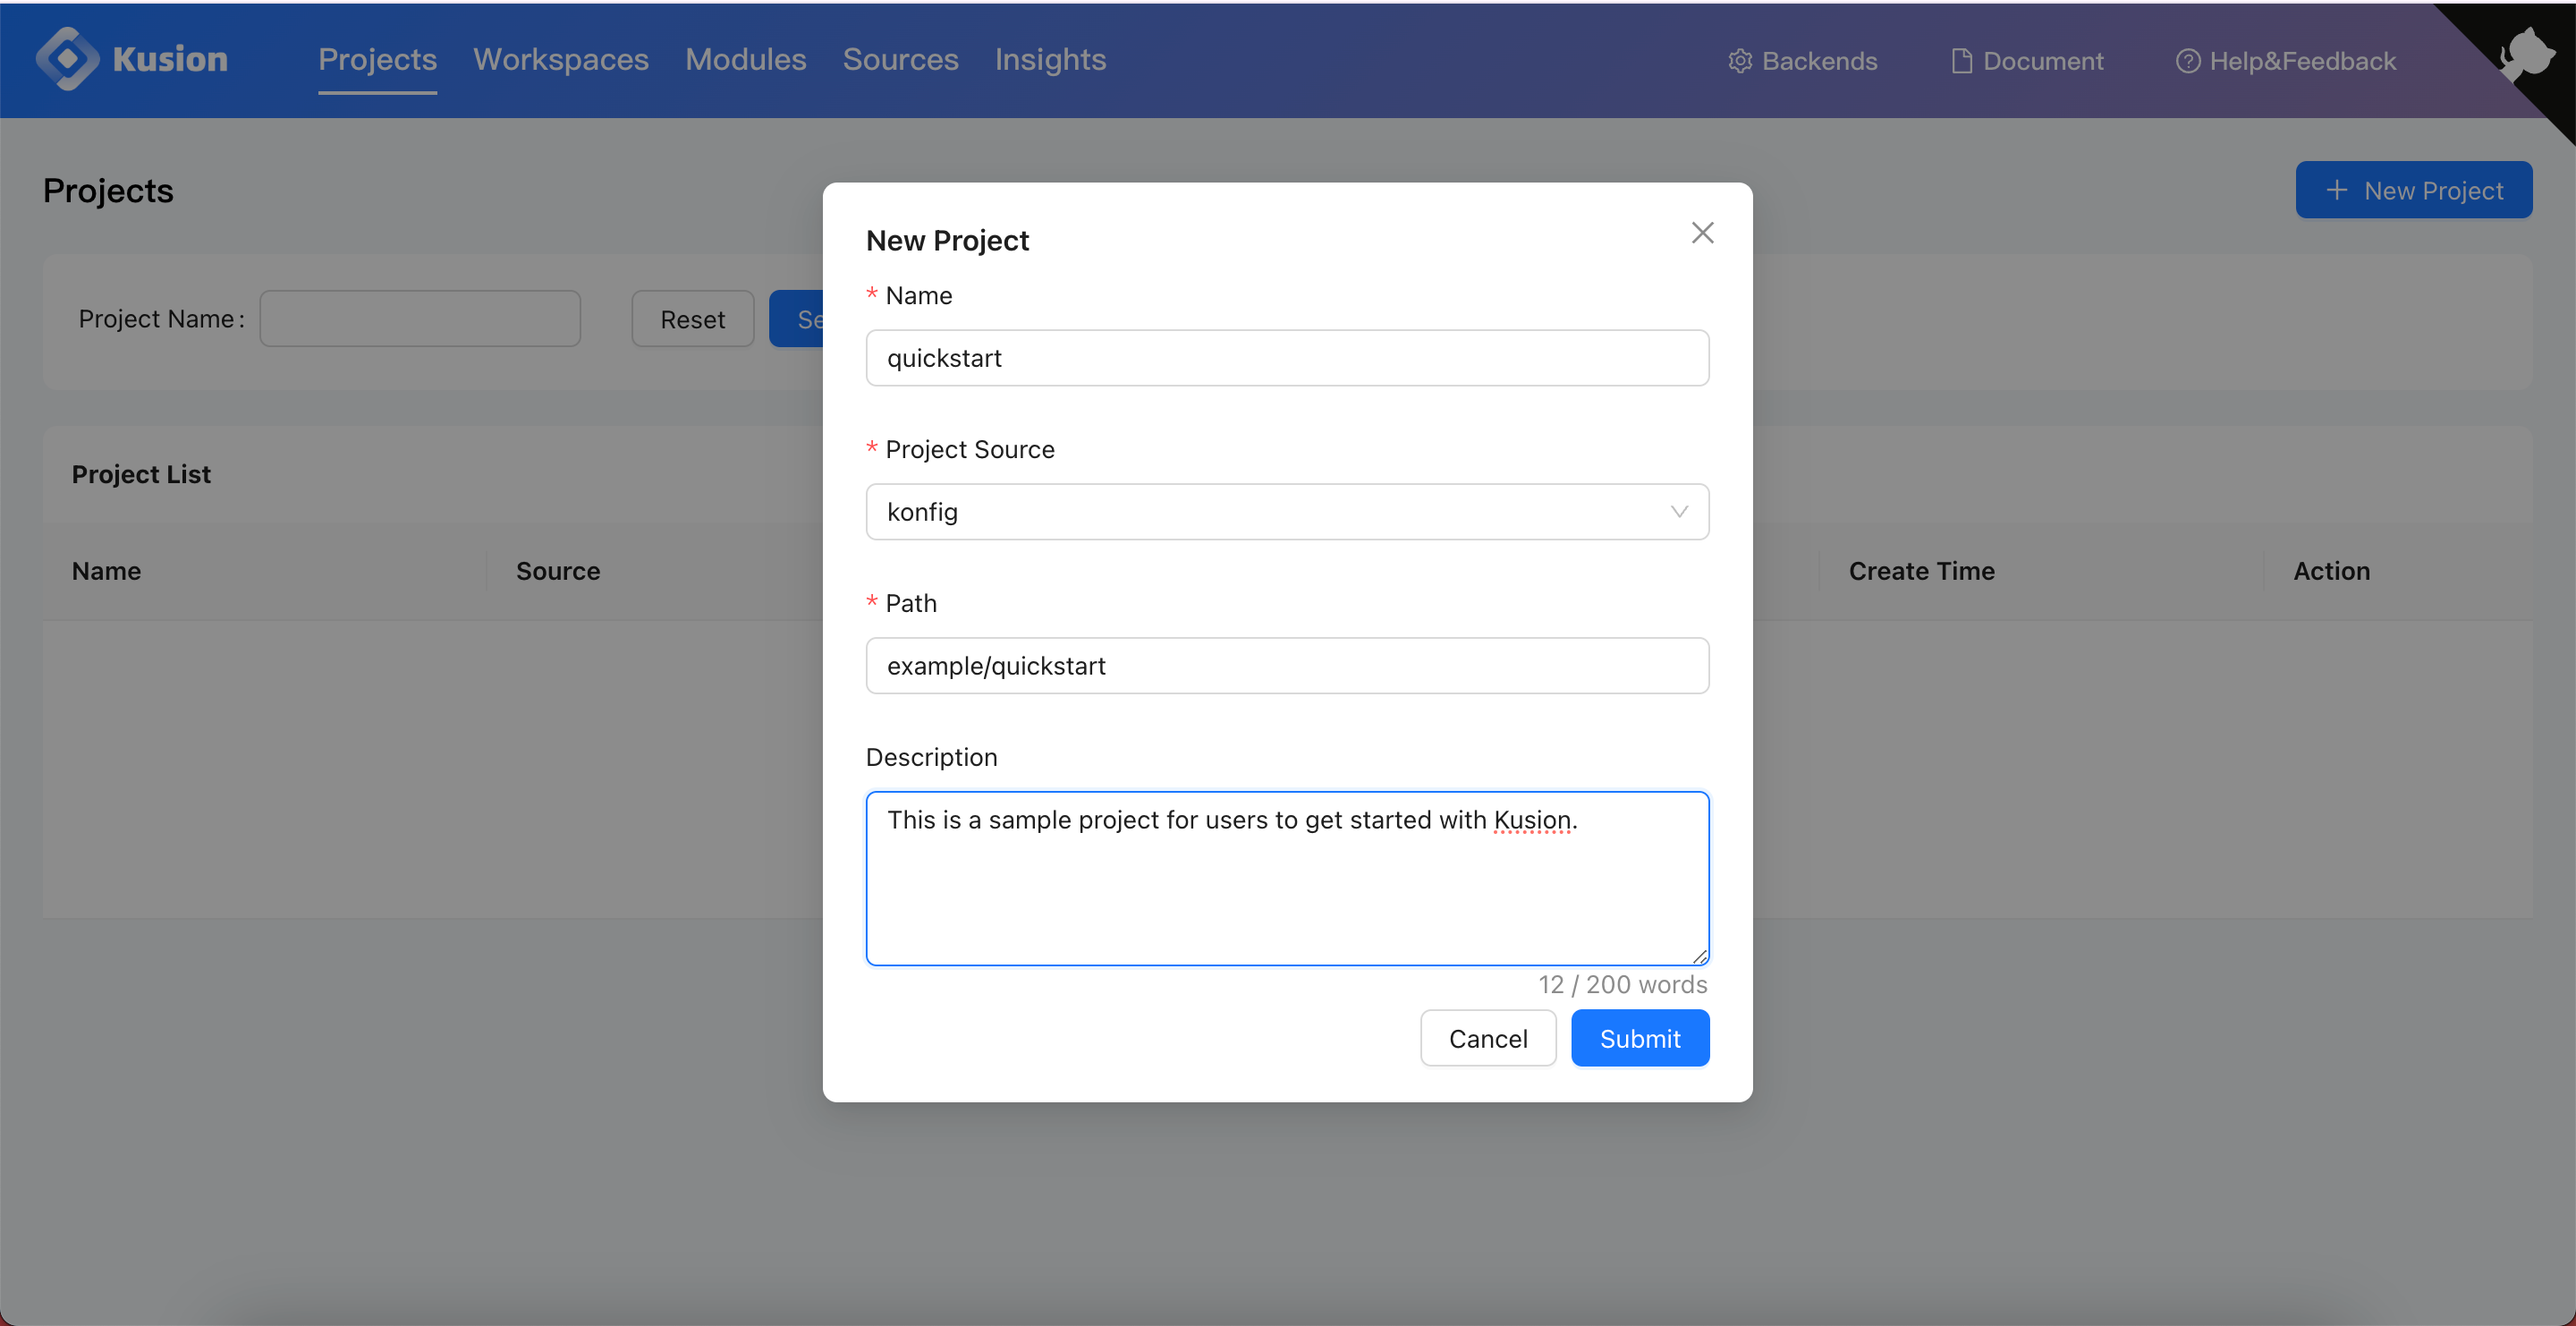Viewport: 2576px width, 1326px height.
Task: Switch to the Workspaces page
Action: click(561, 59)
